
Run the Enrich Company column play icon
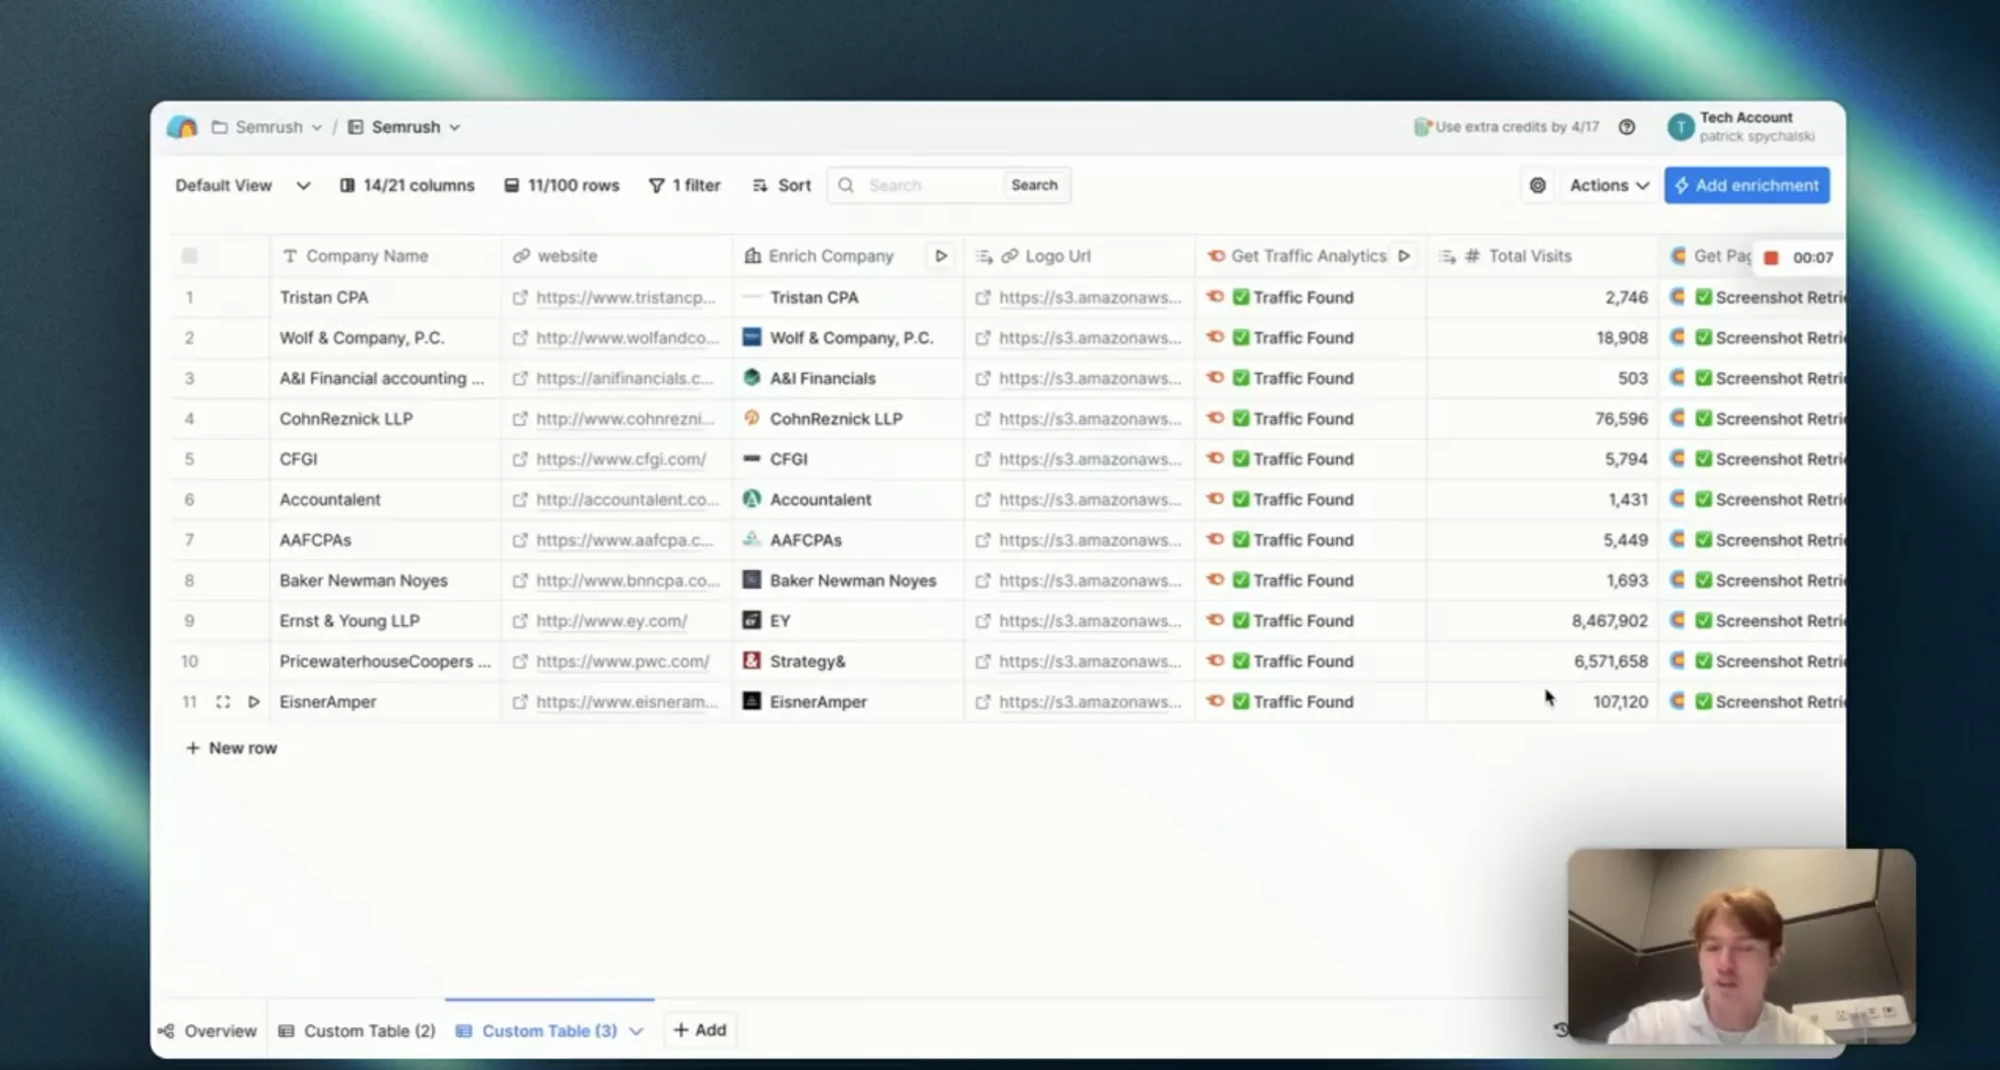(x=941, y=256)
